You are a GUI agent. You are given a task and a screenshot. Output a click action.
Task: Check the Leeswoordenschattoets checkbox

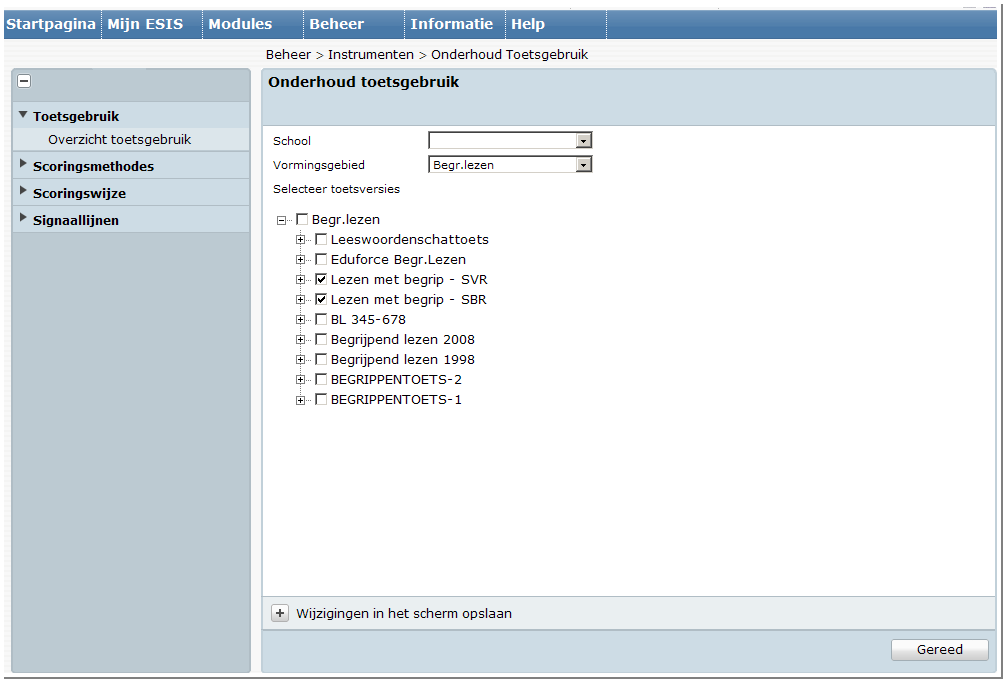tap(321, 240)
